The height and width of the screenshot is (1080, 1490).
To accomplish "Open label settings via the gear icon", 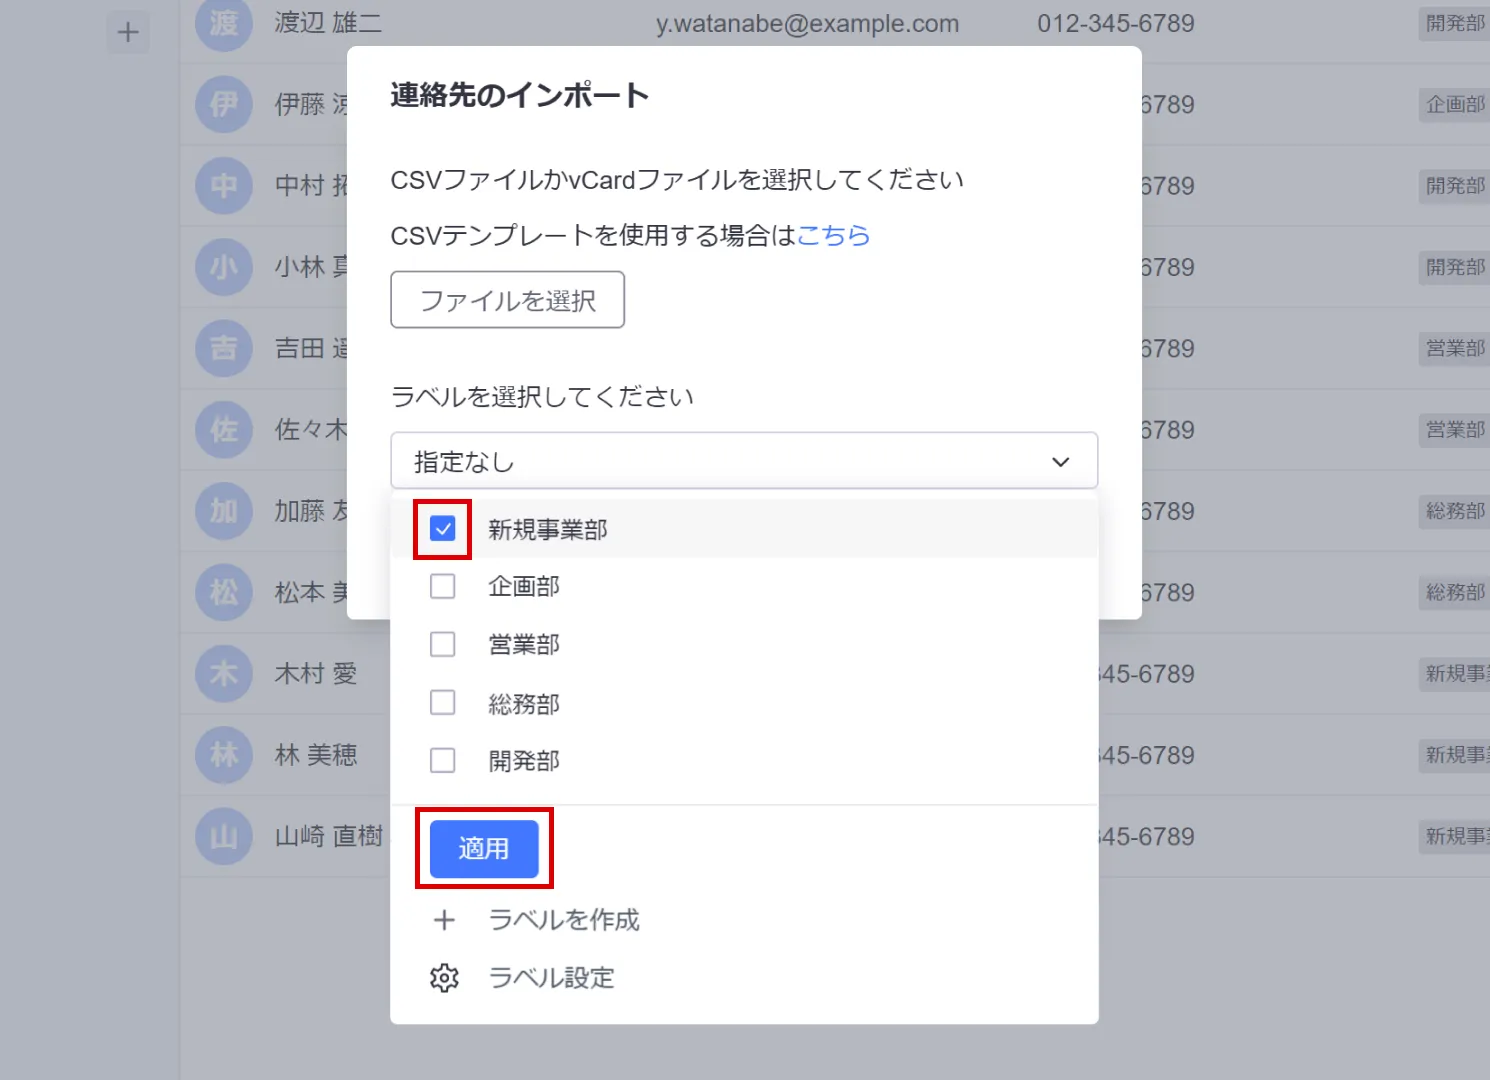I will click(x=444, y=978).
